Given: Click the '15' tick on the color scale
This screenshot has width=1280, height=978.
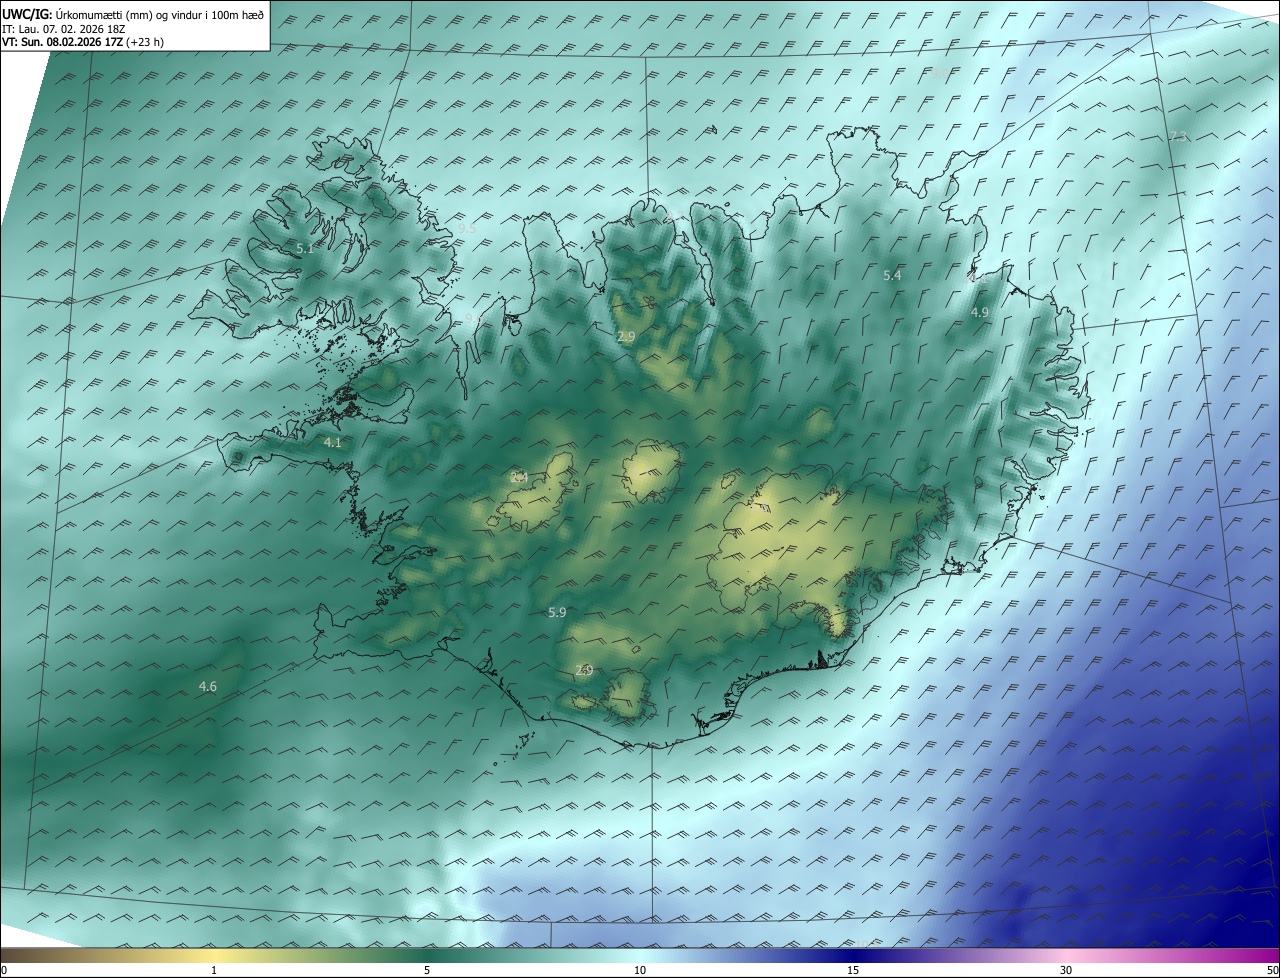Looking at the screenshot, I should [853, 970].
